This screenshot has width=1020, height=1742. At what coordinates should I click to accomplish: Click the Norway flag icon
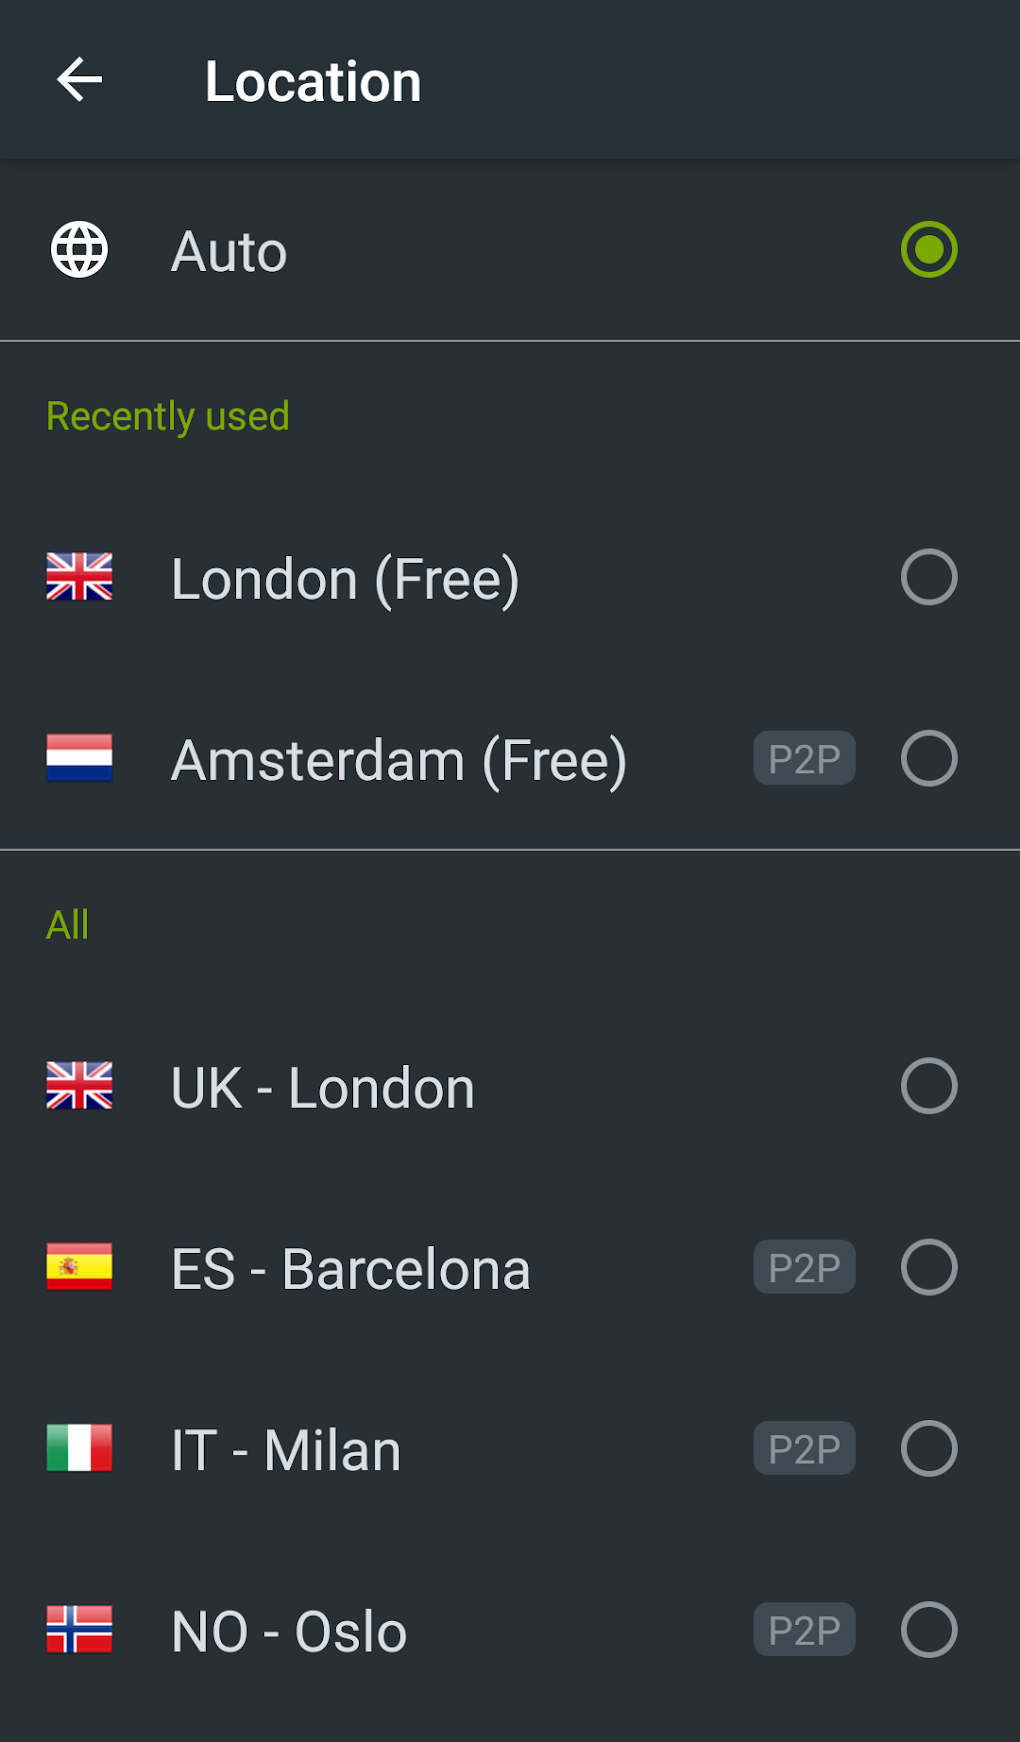pos(79,1630)
